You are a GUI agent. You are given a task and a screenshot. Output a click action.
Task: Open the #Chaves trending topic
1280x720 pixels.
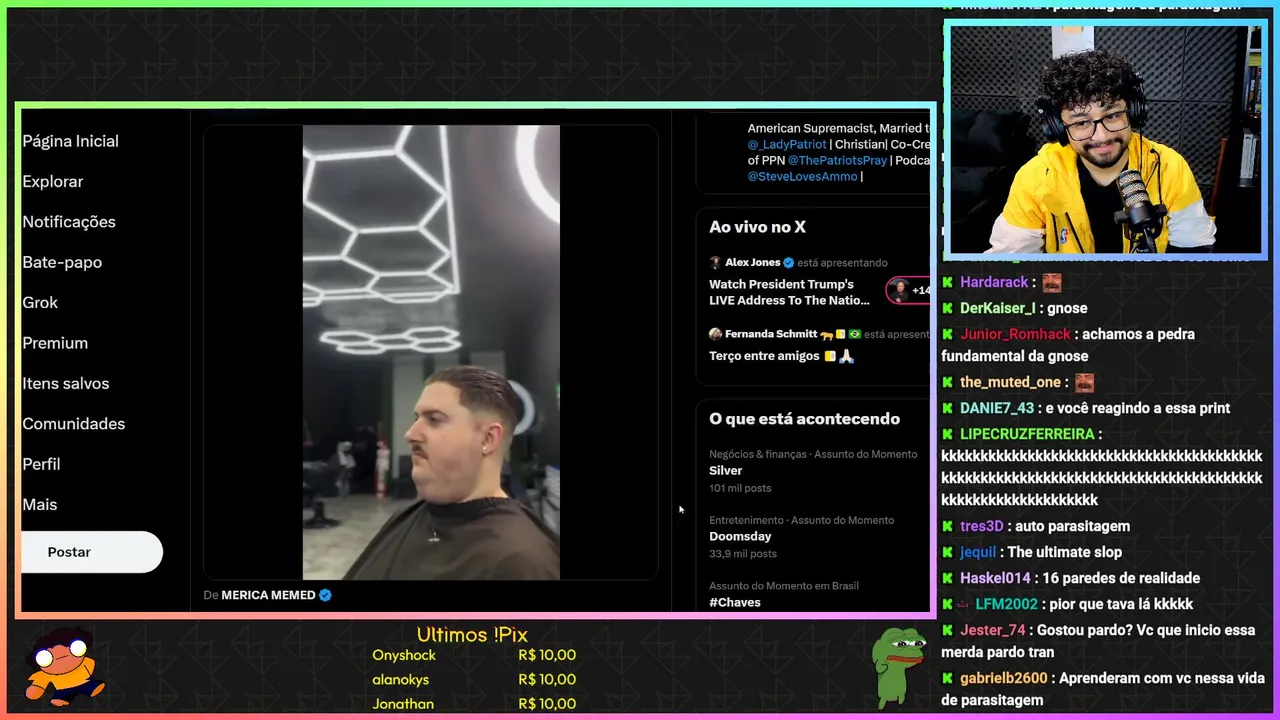click(735, 602)
